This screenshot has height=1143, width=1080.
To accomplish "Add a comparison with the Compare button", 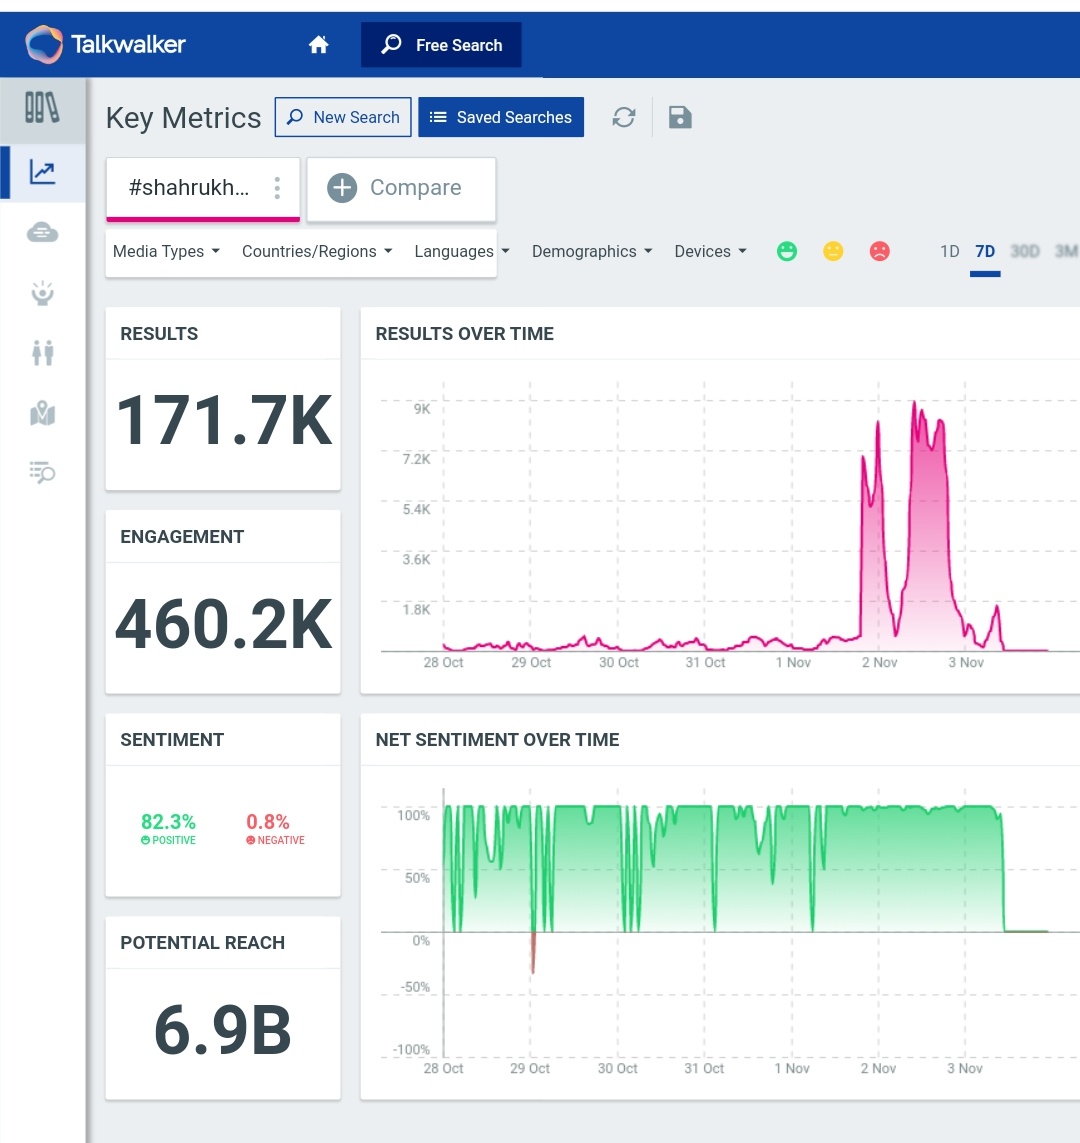I will (x=401, y=187).
